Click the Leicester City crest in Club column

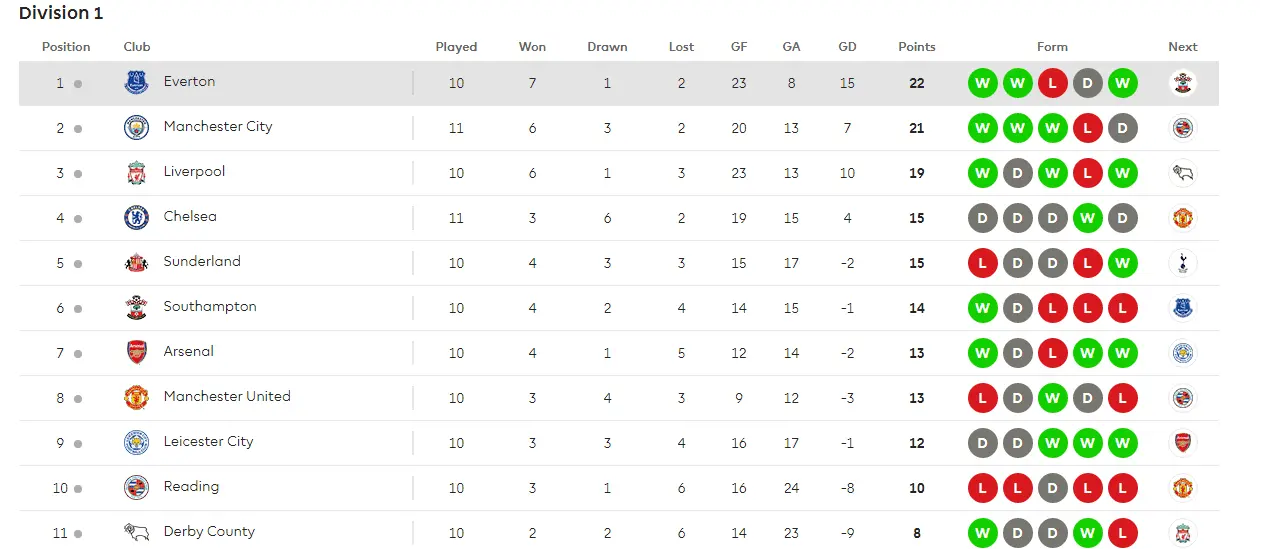[136, 443]
